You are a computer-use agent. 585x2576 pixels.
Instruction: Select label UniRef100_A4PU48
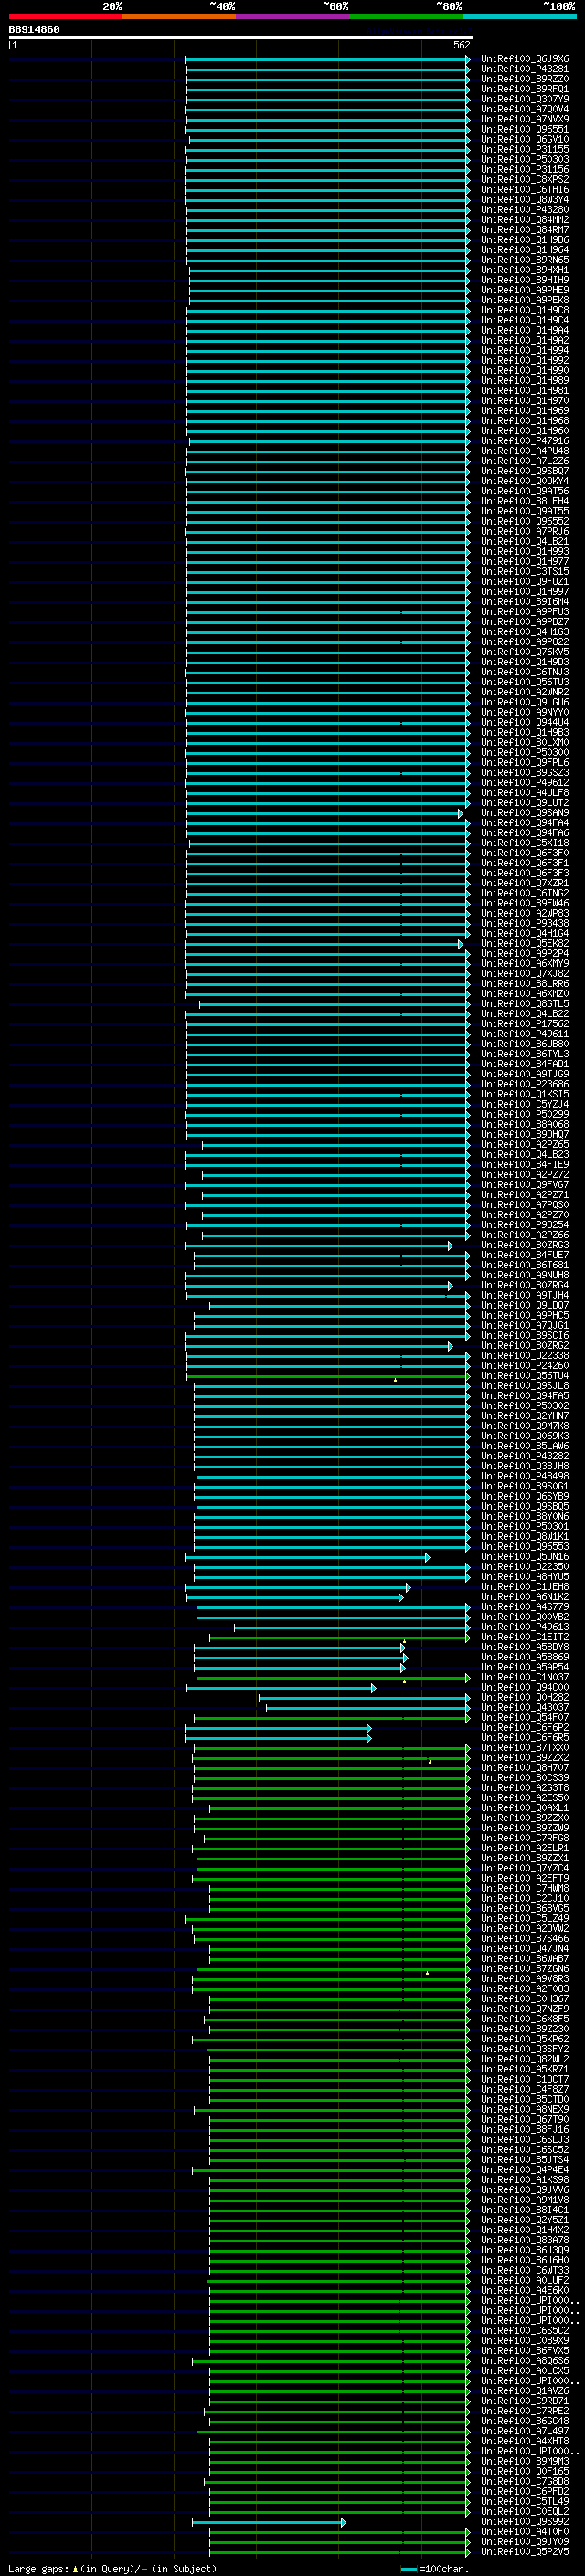(x=525, y=451)
